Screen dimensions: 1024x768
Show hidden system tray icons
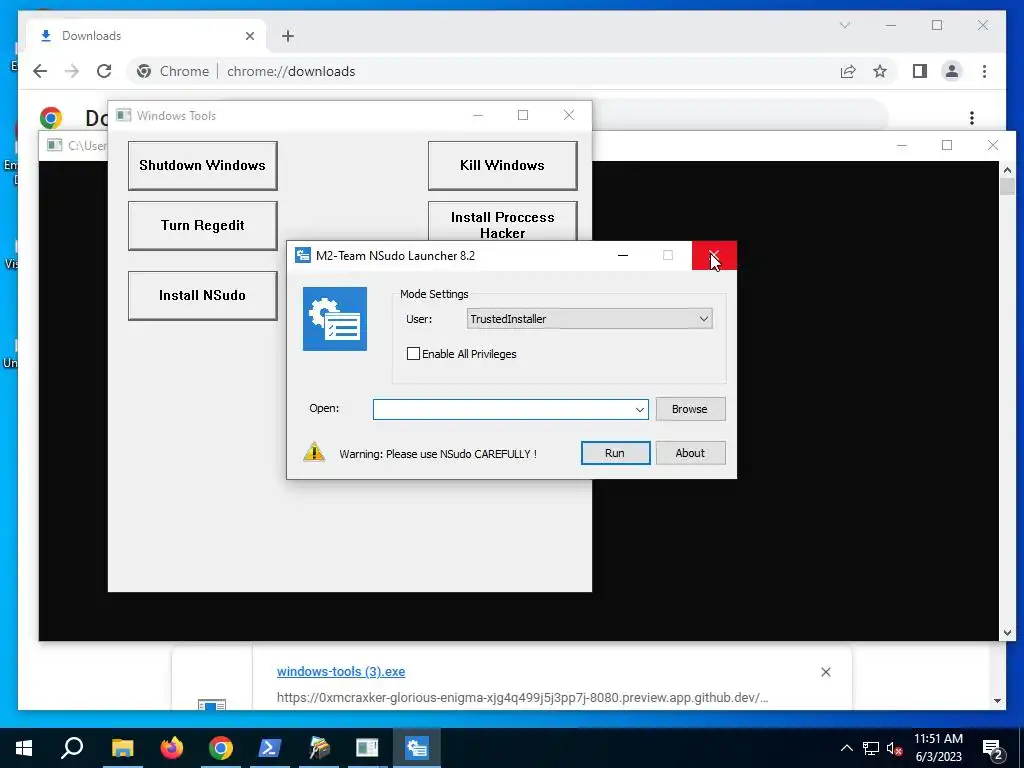(x=846, y=748)
